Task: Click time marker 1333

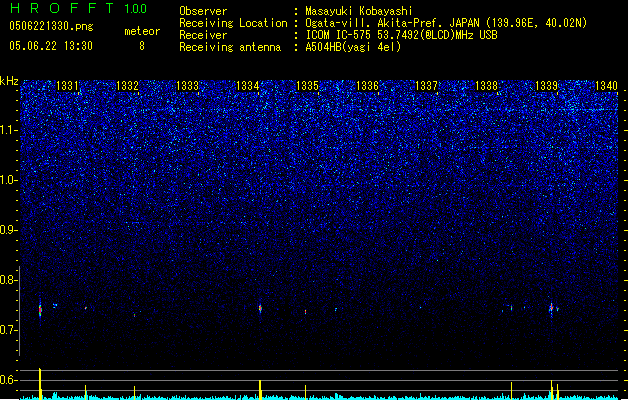Action: point(187,85)
